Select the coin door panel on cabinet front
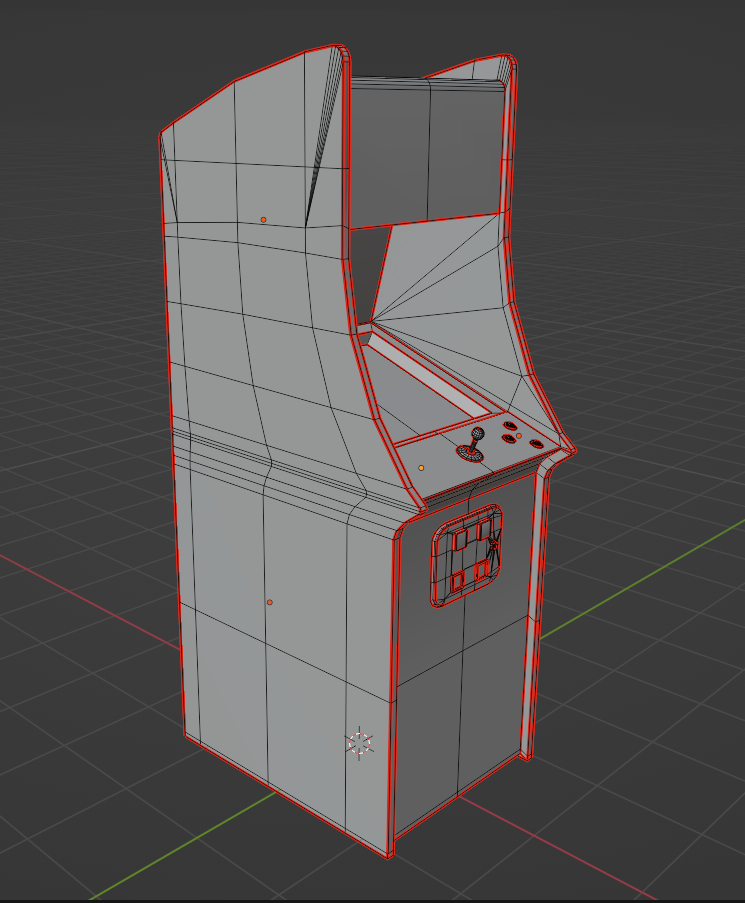 tap(466, 555)
